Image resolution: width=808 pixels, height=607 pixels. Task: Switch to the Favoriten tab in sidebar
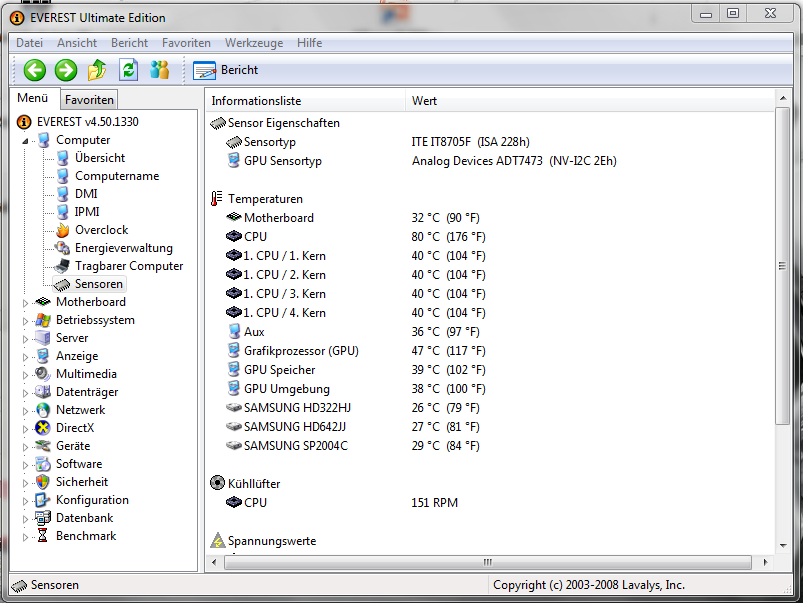pos(89,99)
